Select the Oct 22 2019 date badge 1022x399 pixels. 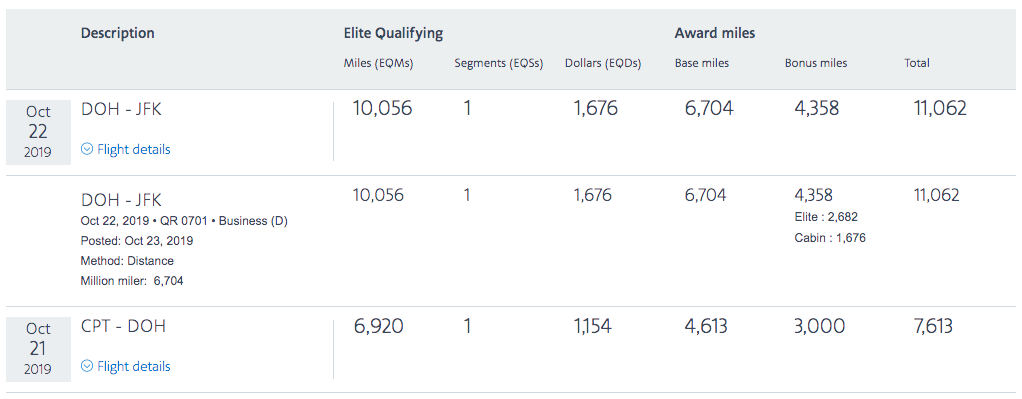38,132
